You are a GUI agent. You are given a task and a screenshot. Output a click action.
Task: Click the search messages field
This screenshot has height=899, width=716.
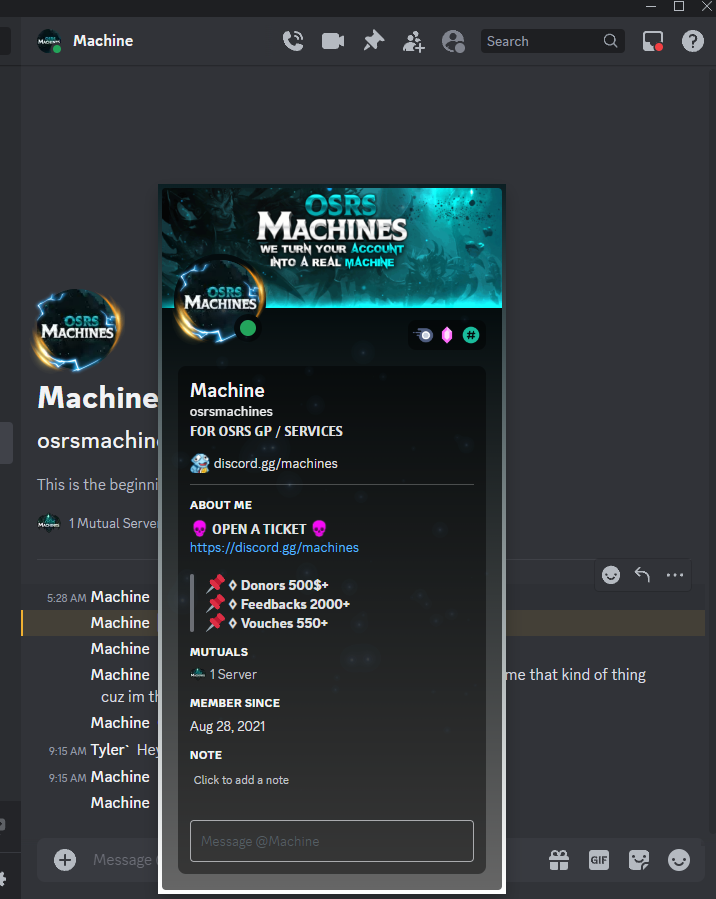click(552, 41)
